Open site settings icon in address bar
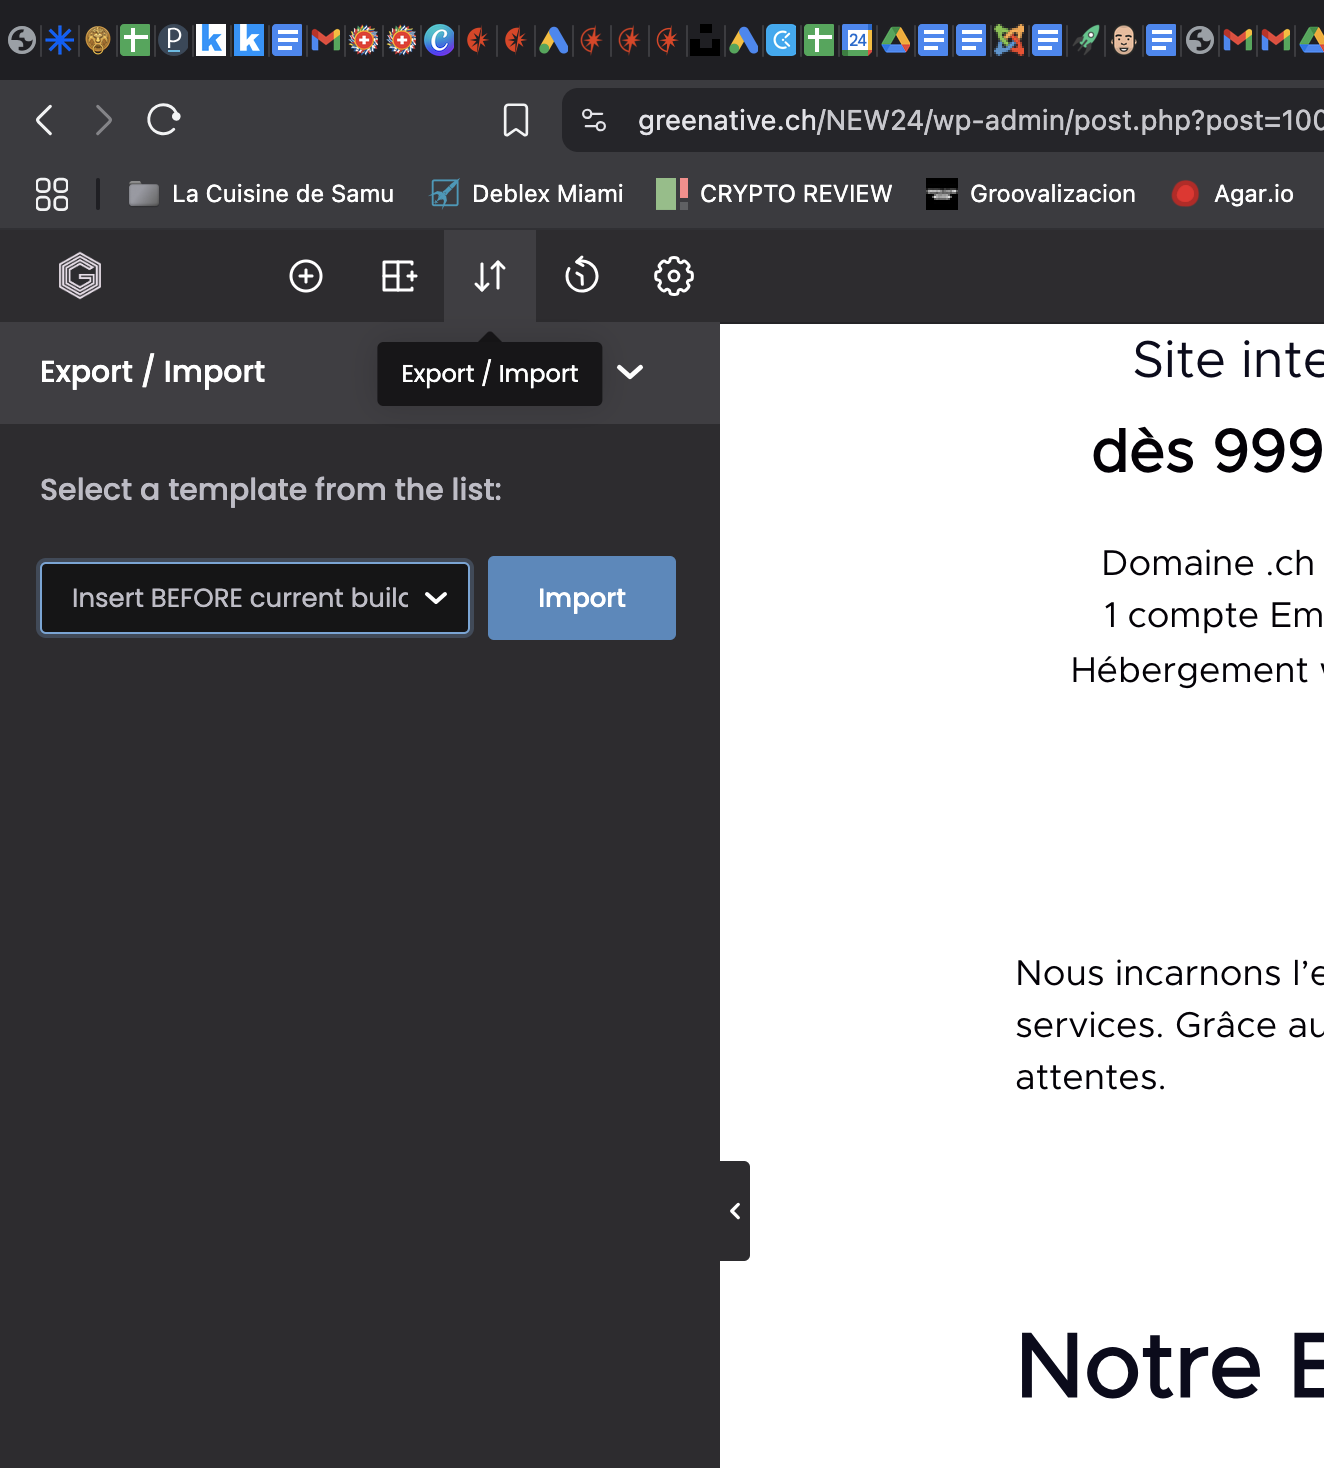Screen dimensions: 1324x1468 coord(594,120)
